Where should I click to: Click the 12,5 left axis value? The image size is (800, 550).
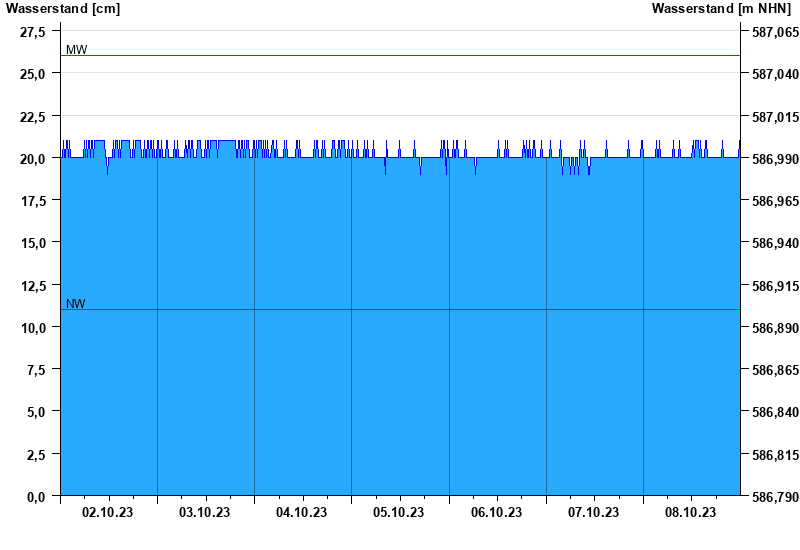coord(32,286)
